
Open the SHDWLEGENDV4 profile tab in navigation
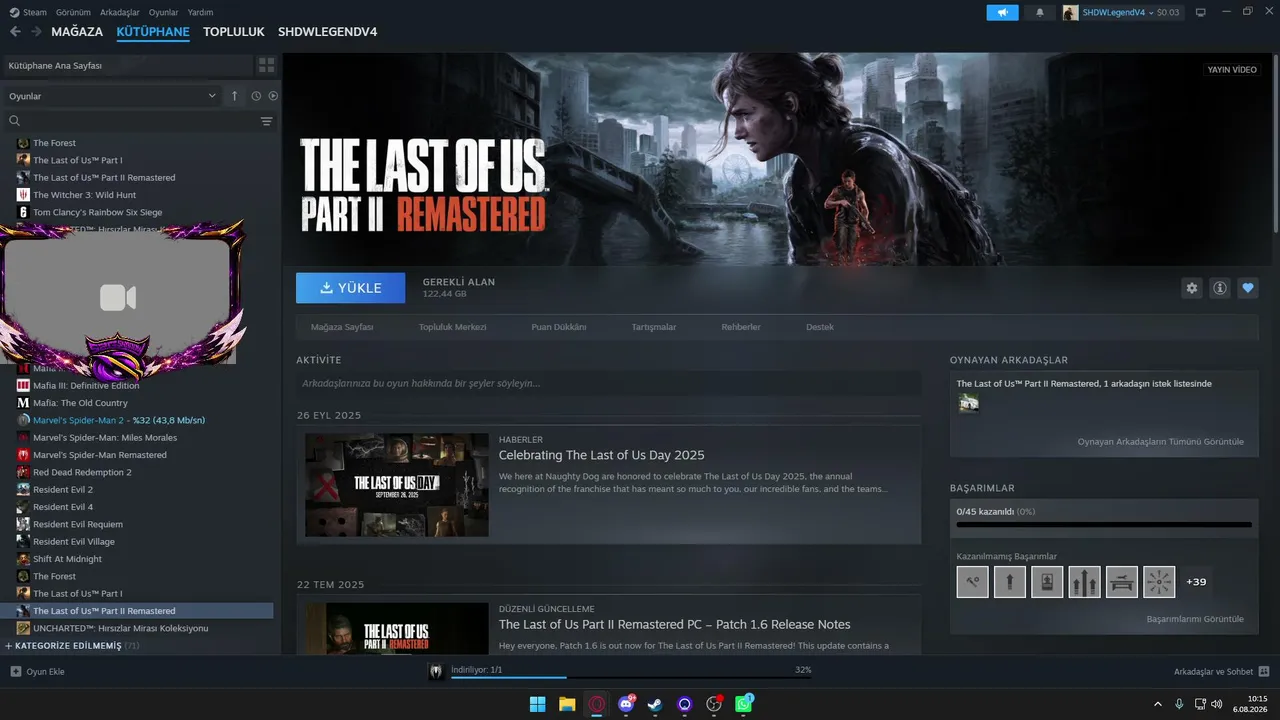[328, 32]
